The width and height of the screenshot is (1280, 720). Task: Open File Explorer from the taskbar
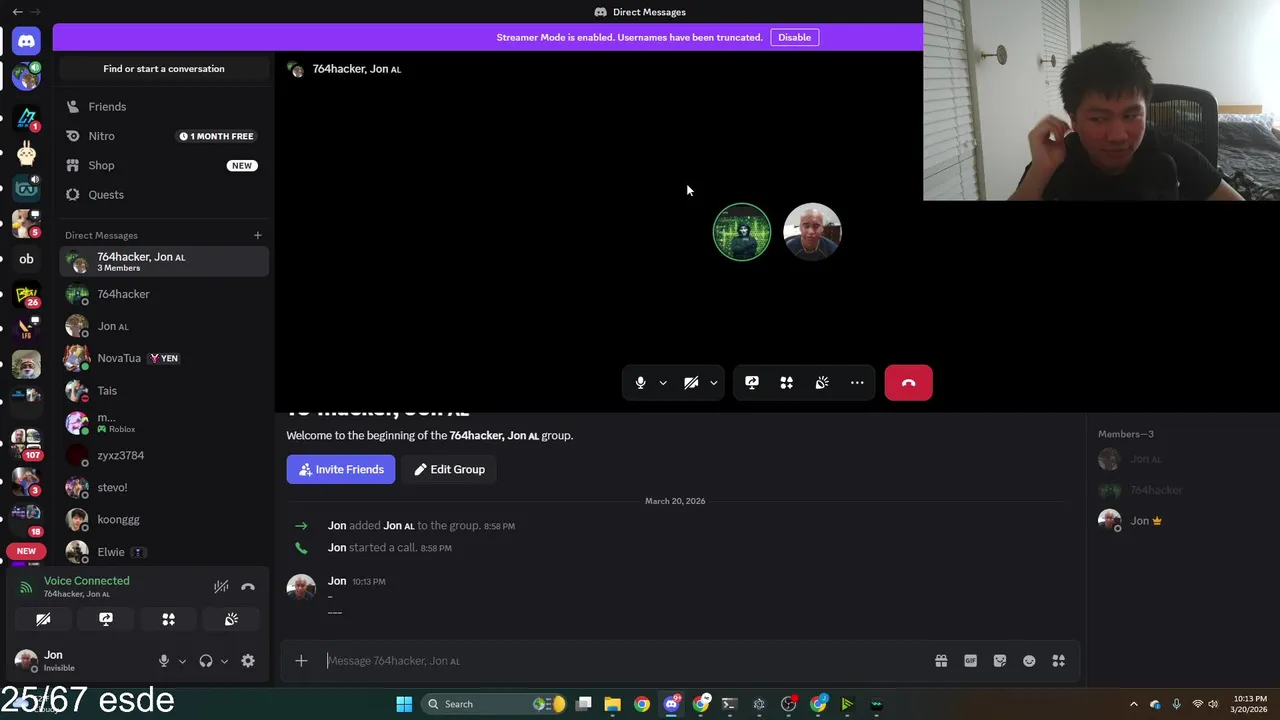613,704
